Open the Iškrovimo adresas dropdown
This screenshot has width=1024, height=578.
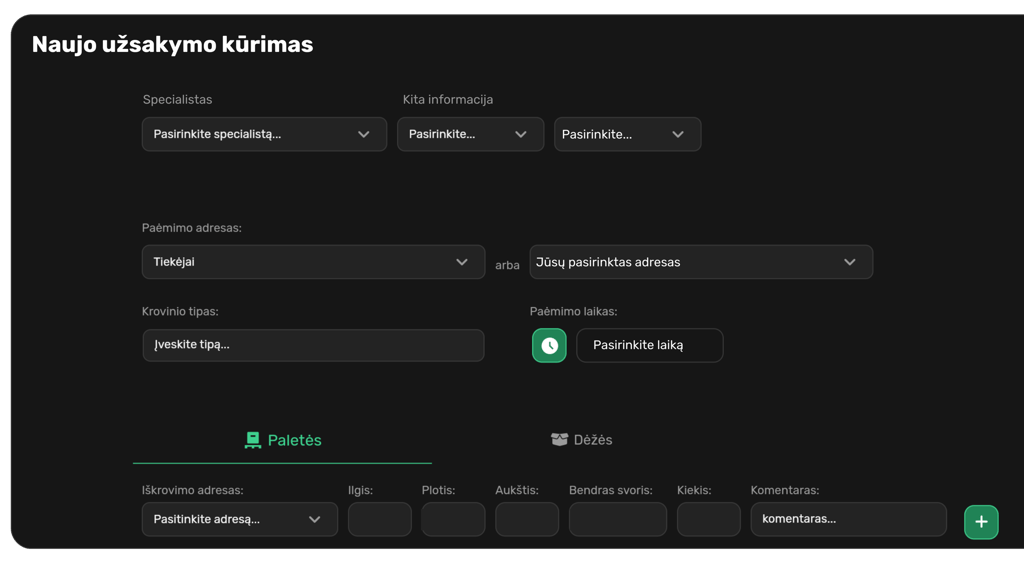click(239, 520)
